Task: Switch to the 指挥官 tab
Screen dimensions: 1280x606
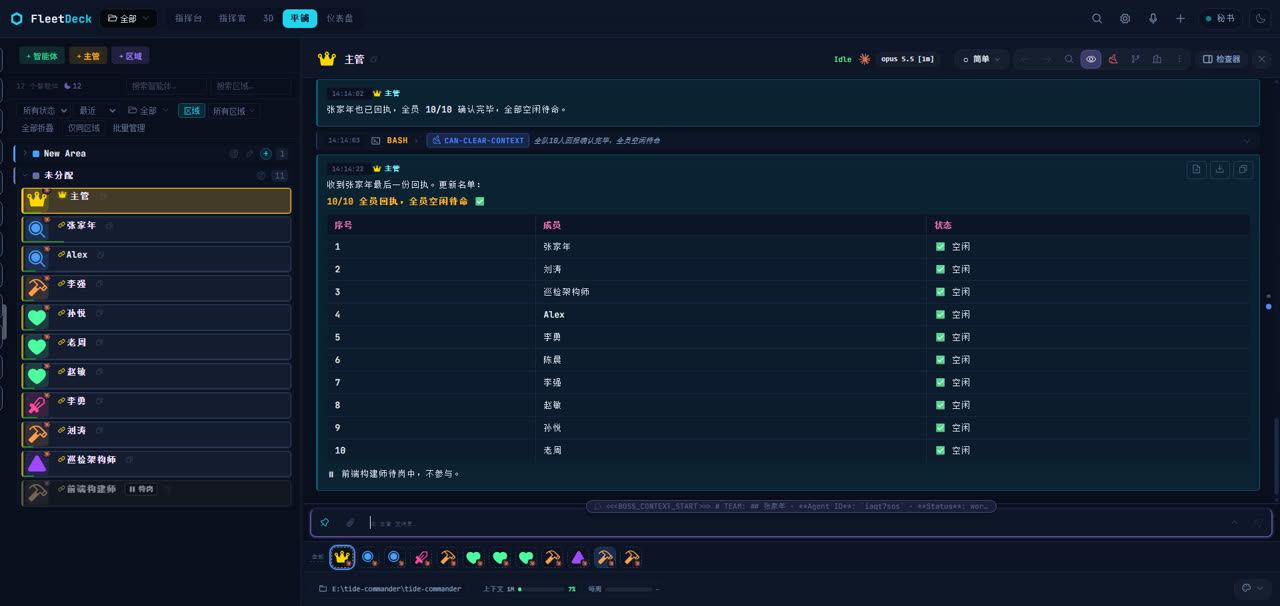Action: [x=232, y=18]
